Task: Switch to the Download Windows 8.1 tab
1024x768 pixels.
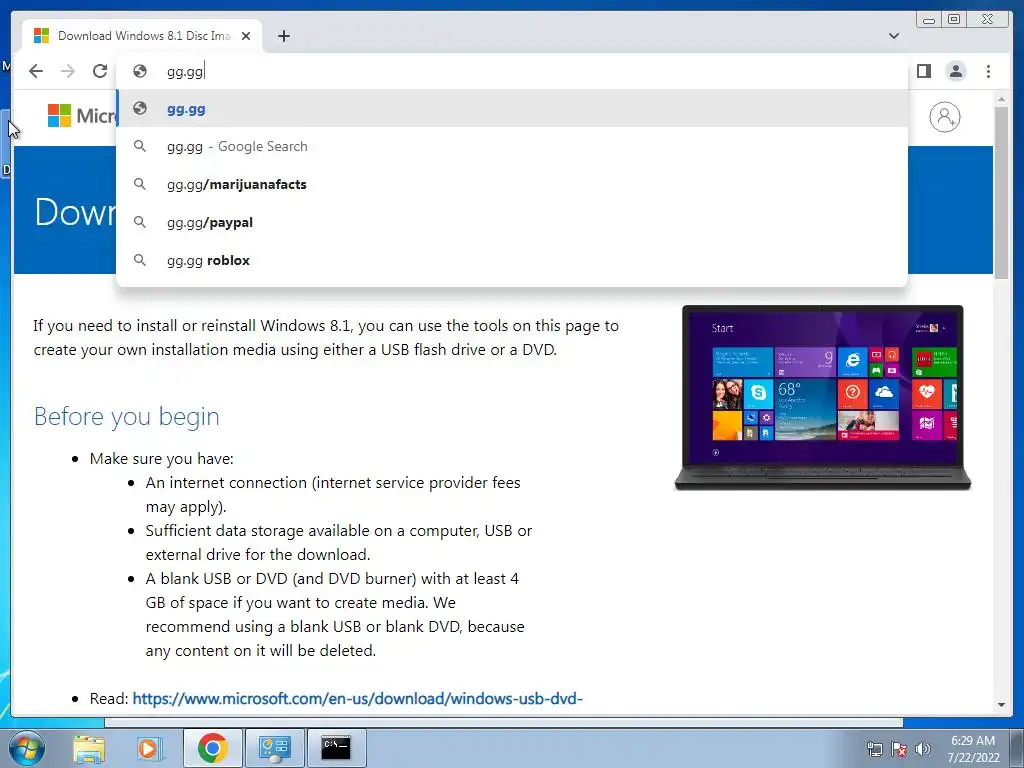Action: click(142, 36)
